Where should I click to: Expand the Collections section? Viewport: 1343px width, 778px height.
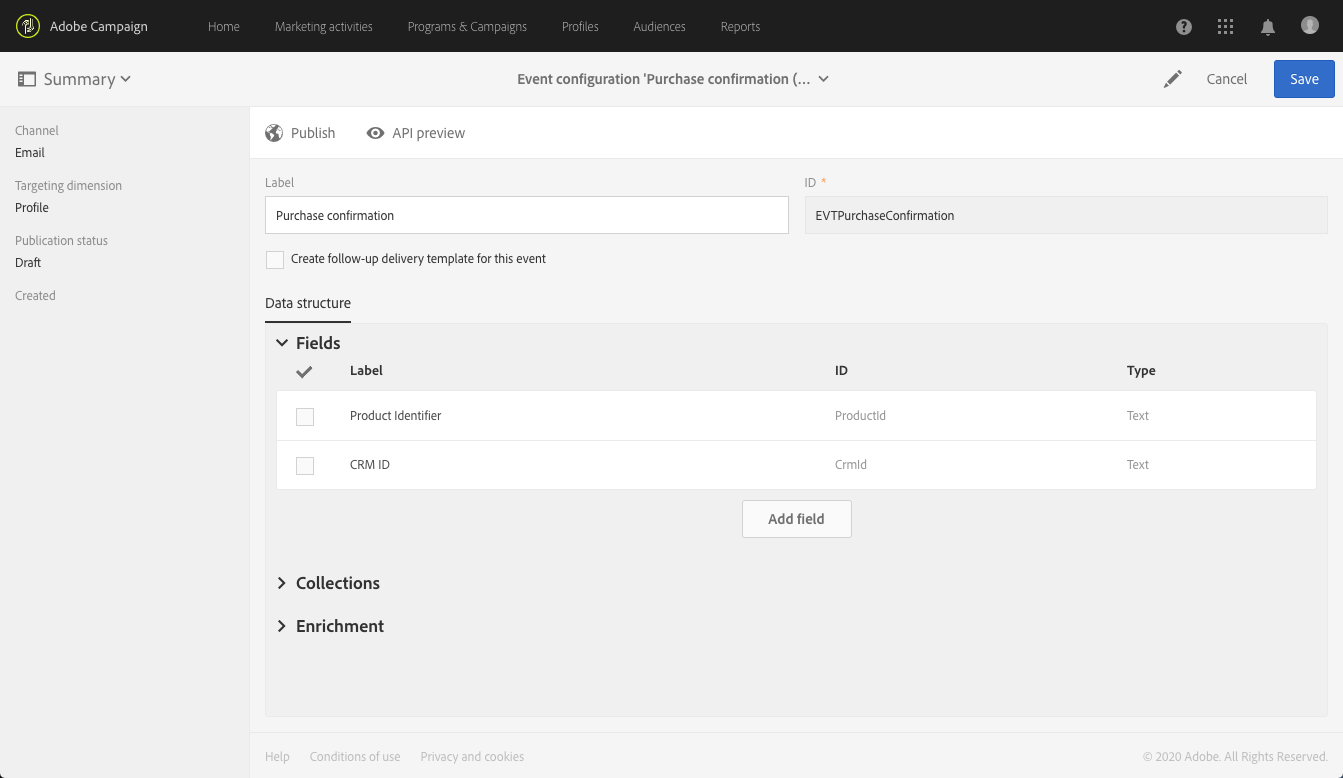point(282,583)
